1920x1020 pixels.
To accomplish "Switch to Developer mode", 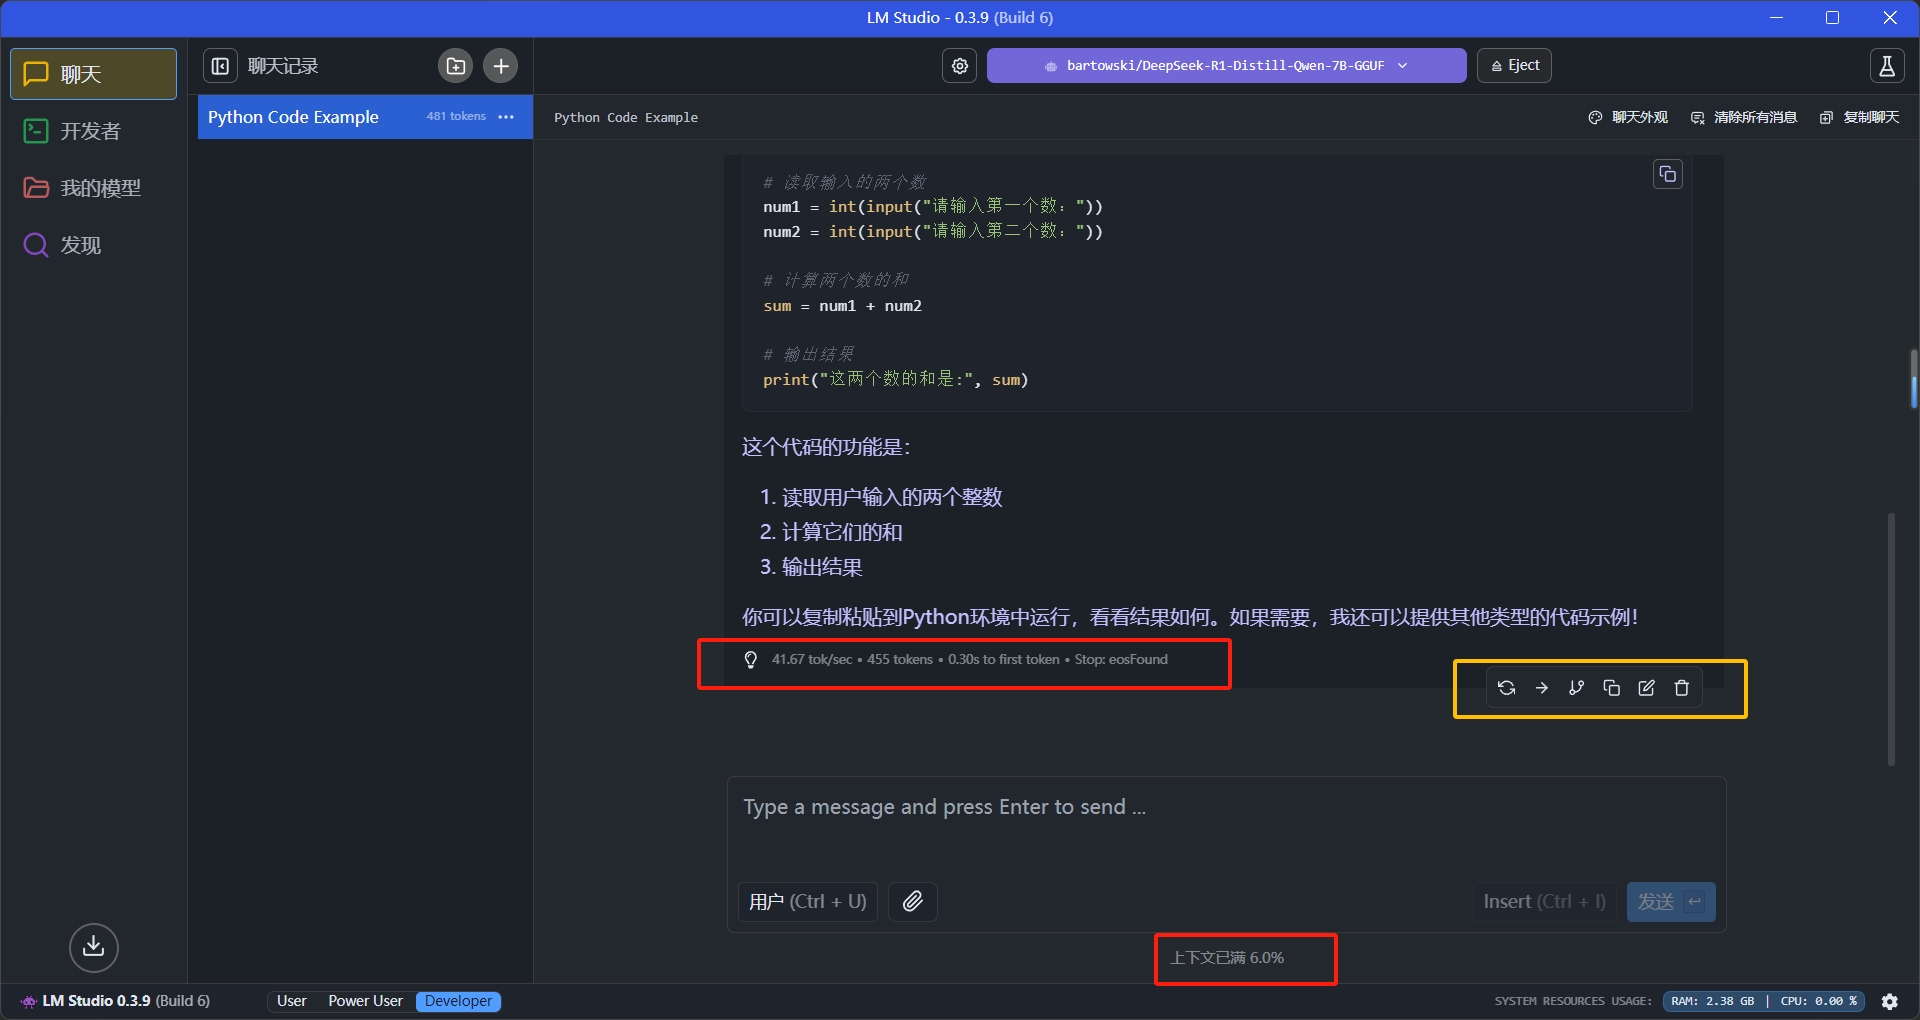I will click(x=459, y=1001).
